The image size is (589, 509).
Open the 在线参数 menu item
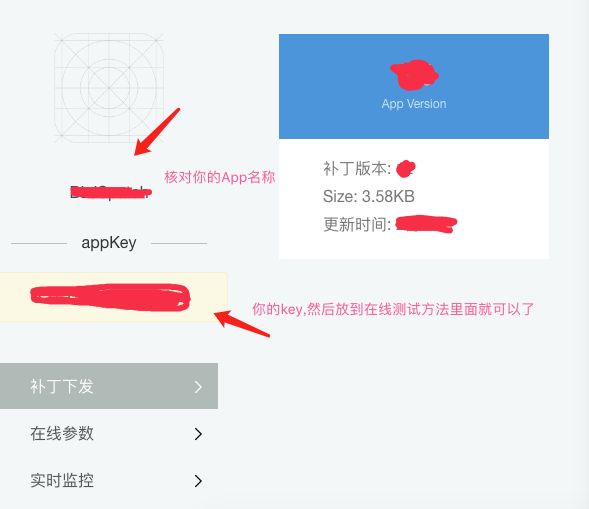point(109,433)
